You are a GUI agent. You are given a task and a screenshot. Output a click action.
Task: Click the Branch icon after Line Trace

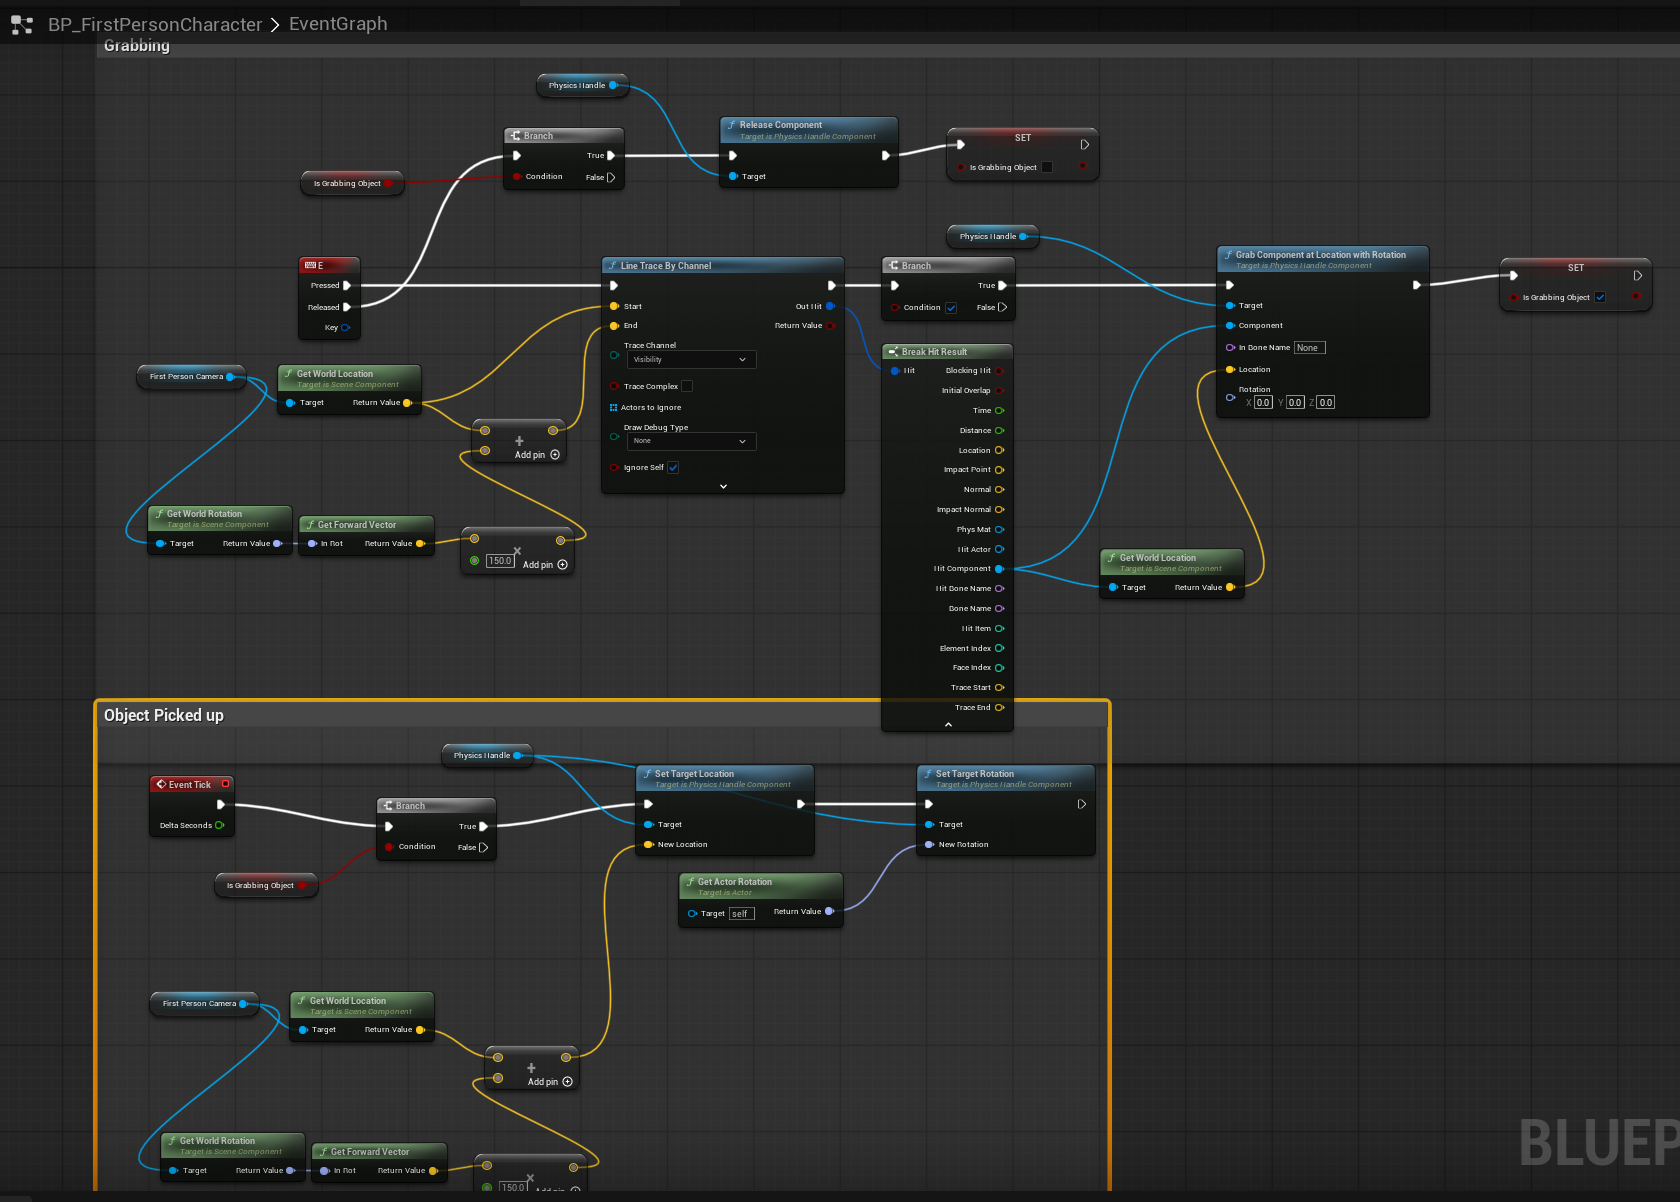(894, 266)
